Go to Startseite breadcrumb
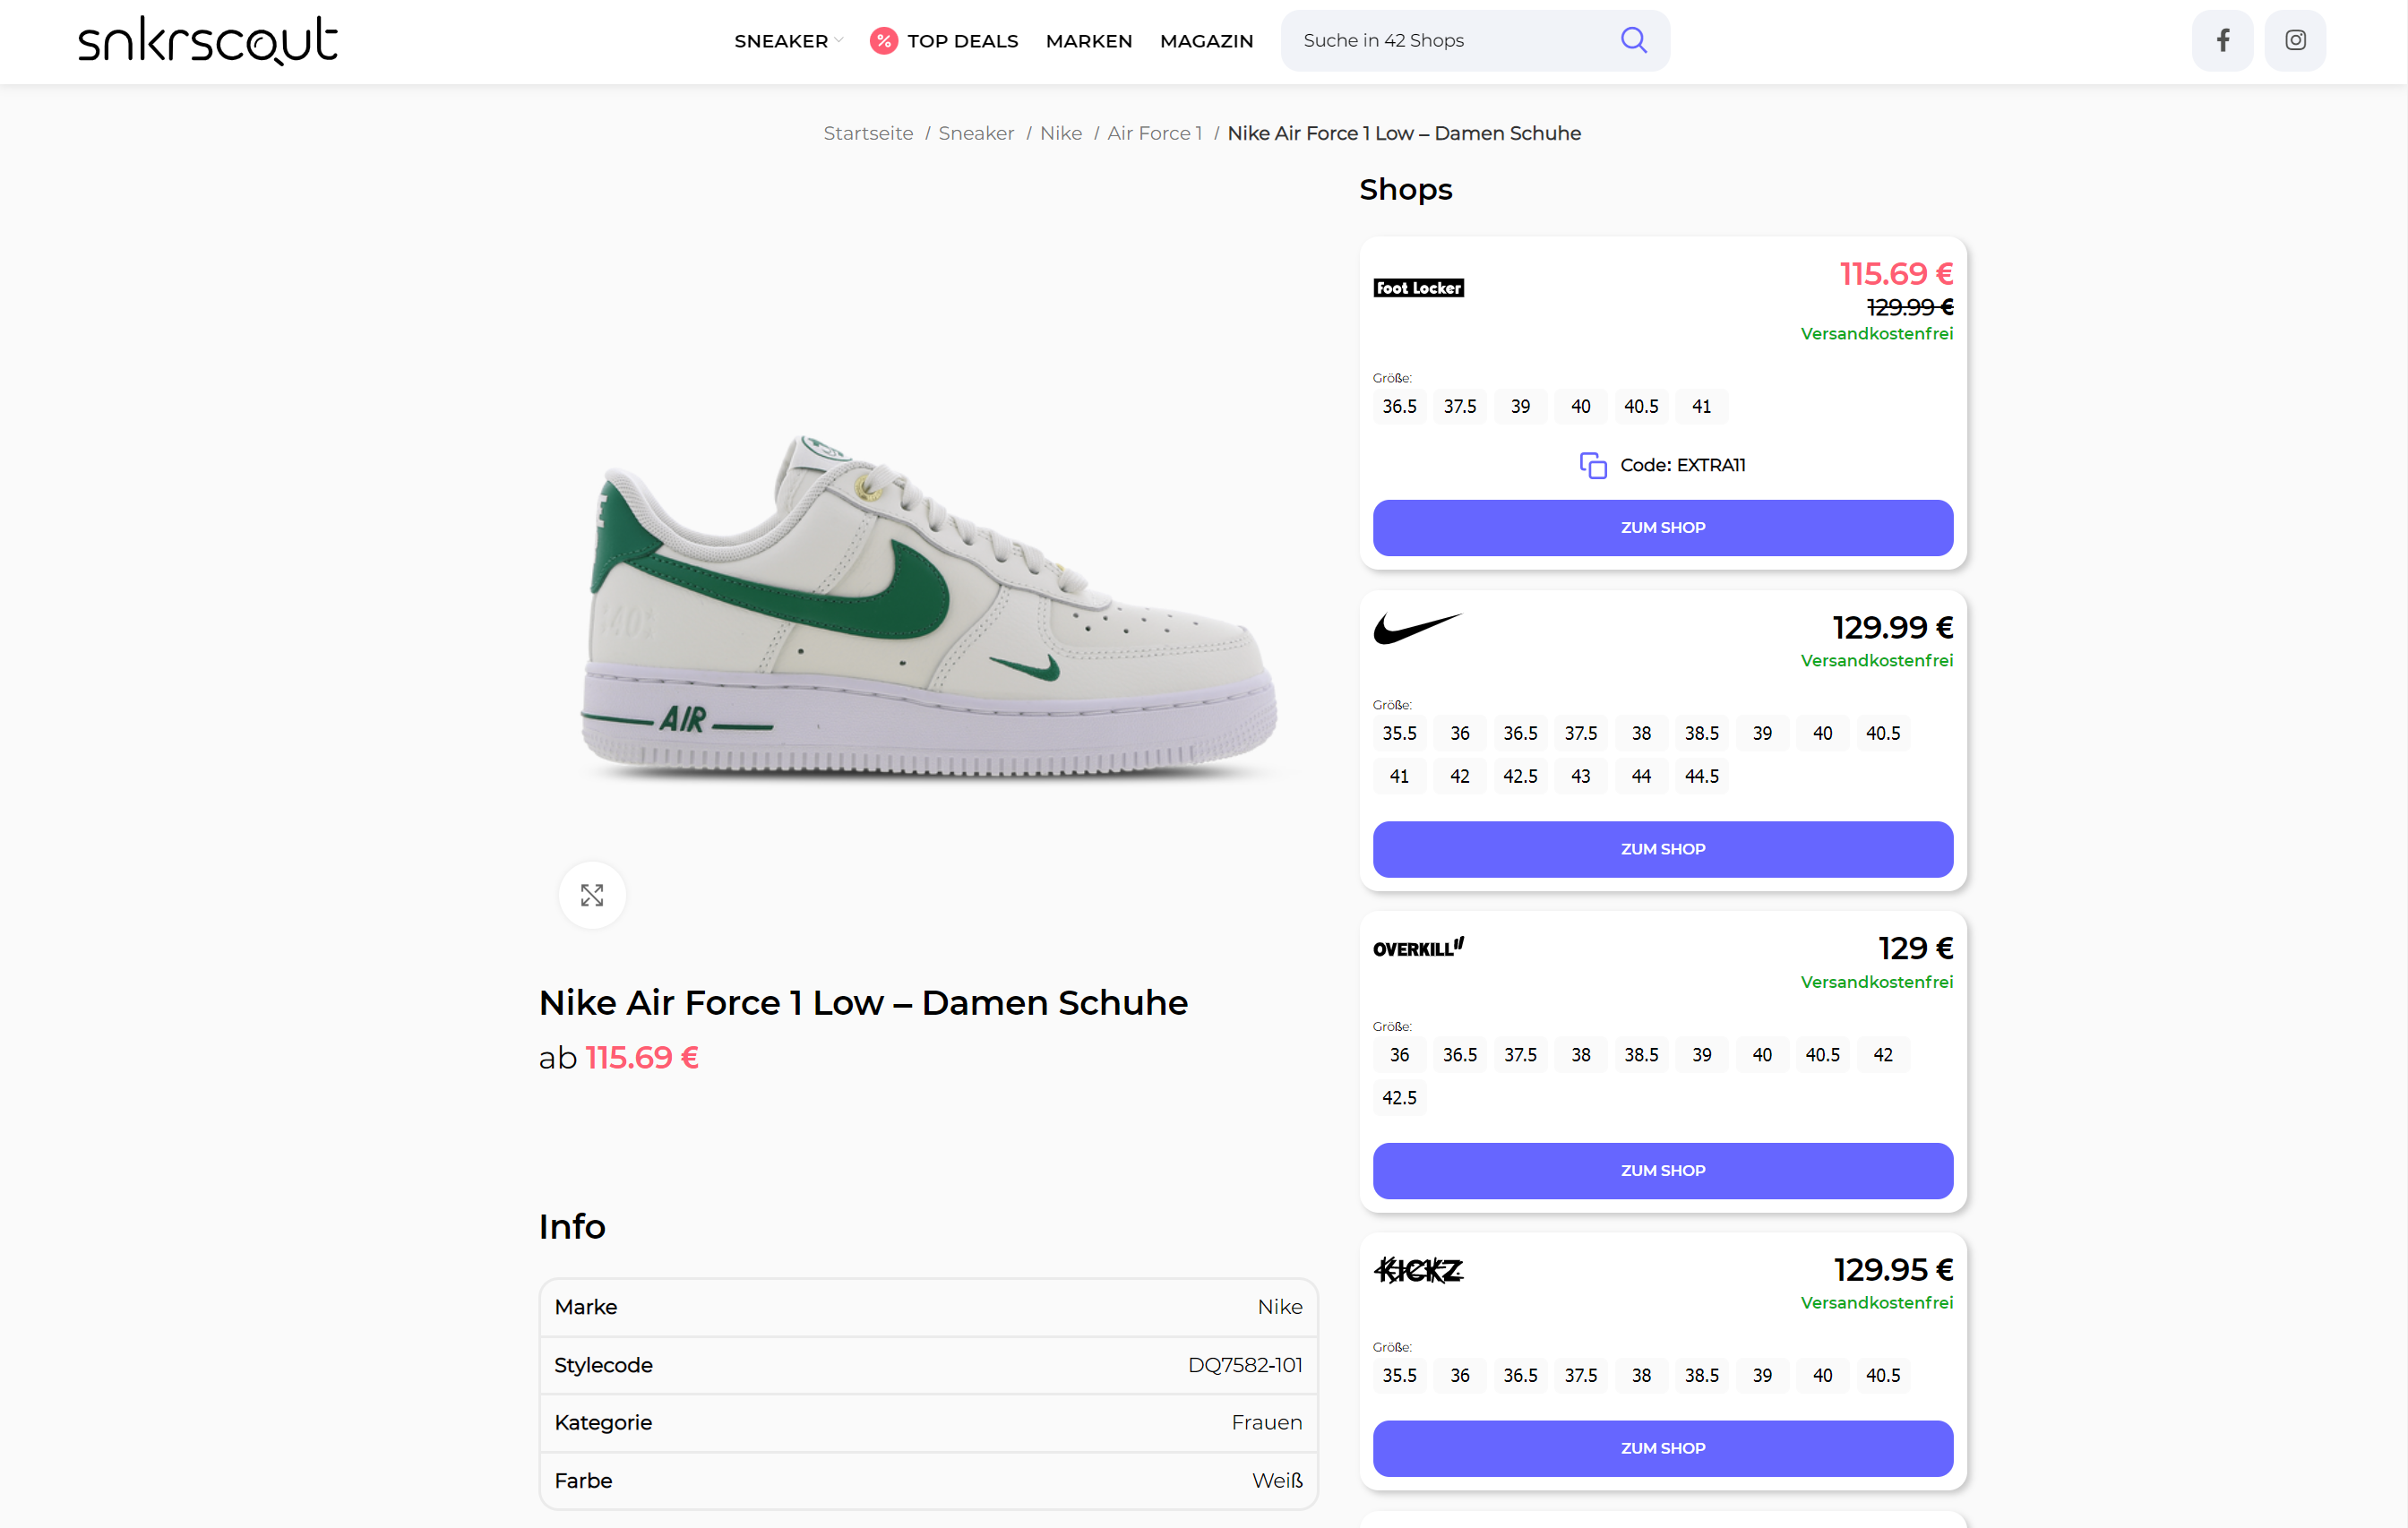The image size is (2408, 1528). pyautogui.click(x=868, y=133)
